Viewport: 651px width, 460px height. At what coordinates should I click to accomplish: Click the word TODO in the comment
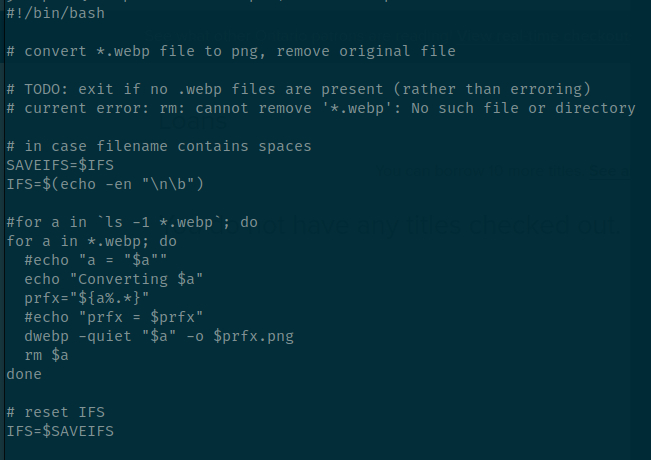(43, 89)
